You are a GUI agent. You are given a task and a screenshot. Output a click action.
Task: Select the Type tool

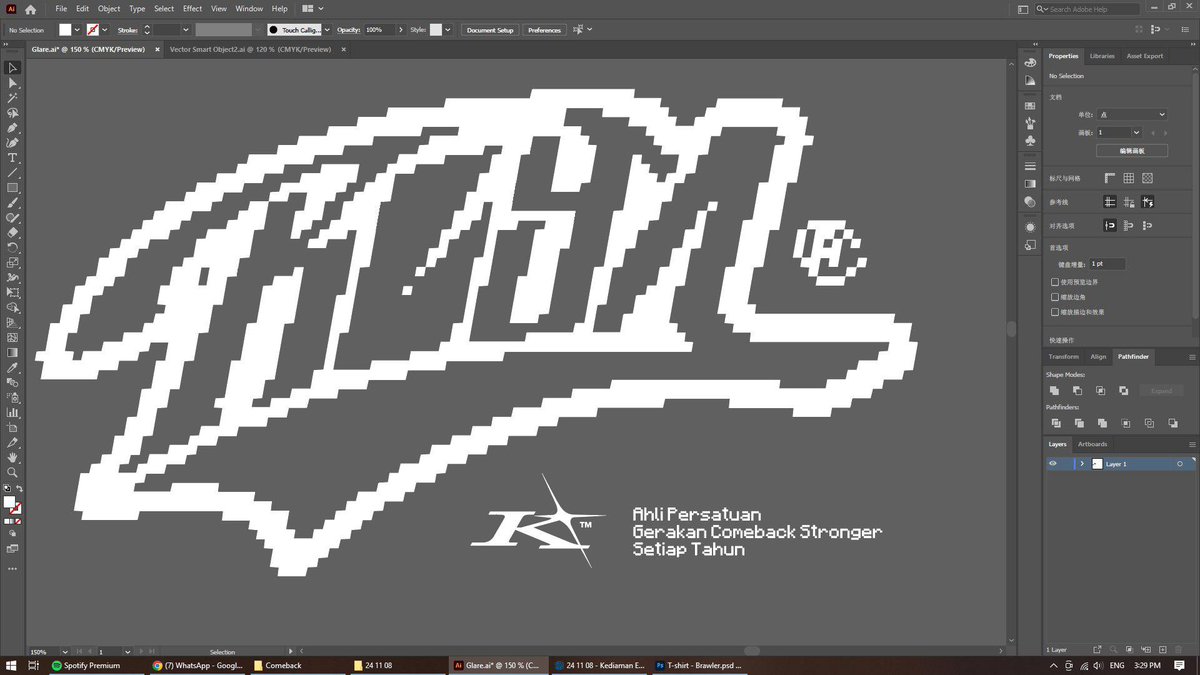13,158
